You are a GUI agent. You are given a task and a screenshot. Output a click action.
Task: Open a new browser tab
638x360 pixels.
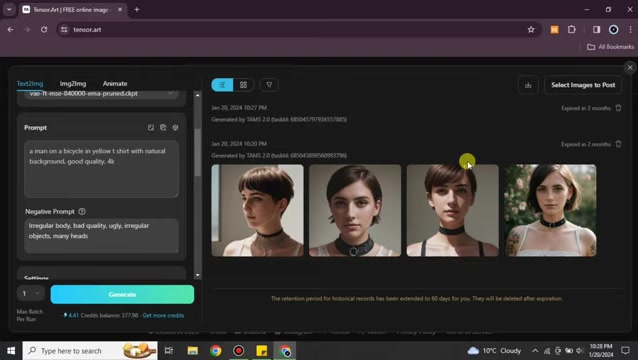[137, 9]
